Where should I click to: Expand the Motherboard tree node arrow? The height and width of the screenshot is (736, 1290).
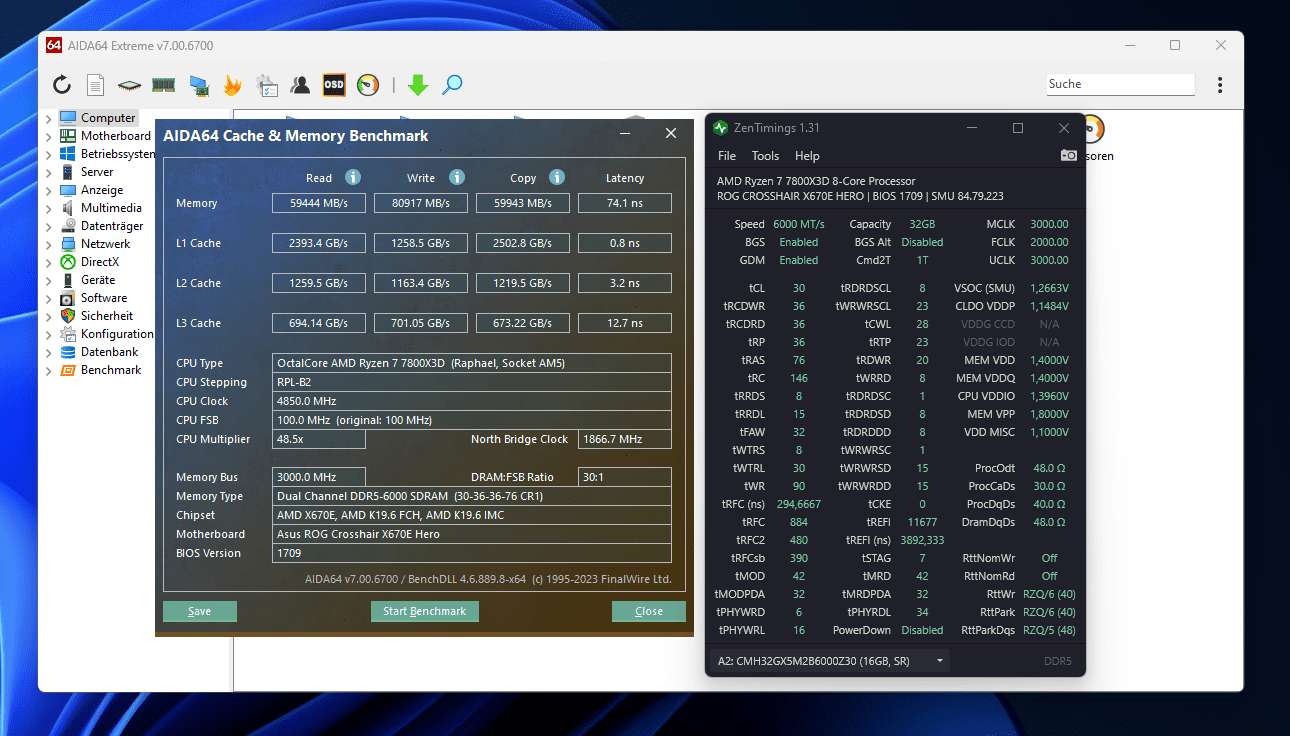tap(48, 136)
